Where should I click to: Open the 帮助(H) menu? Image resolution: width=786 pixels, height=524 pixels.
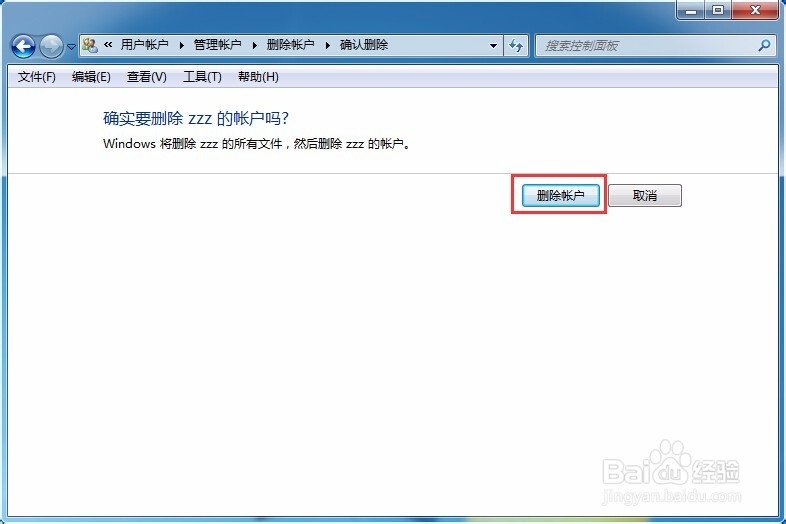pyautogui.click(x=258, y=77)
